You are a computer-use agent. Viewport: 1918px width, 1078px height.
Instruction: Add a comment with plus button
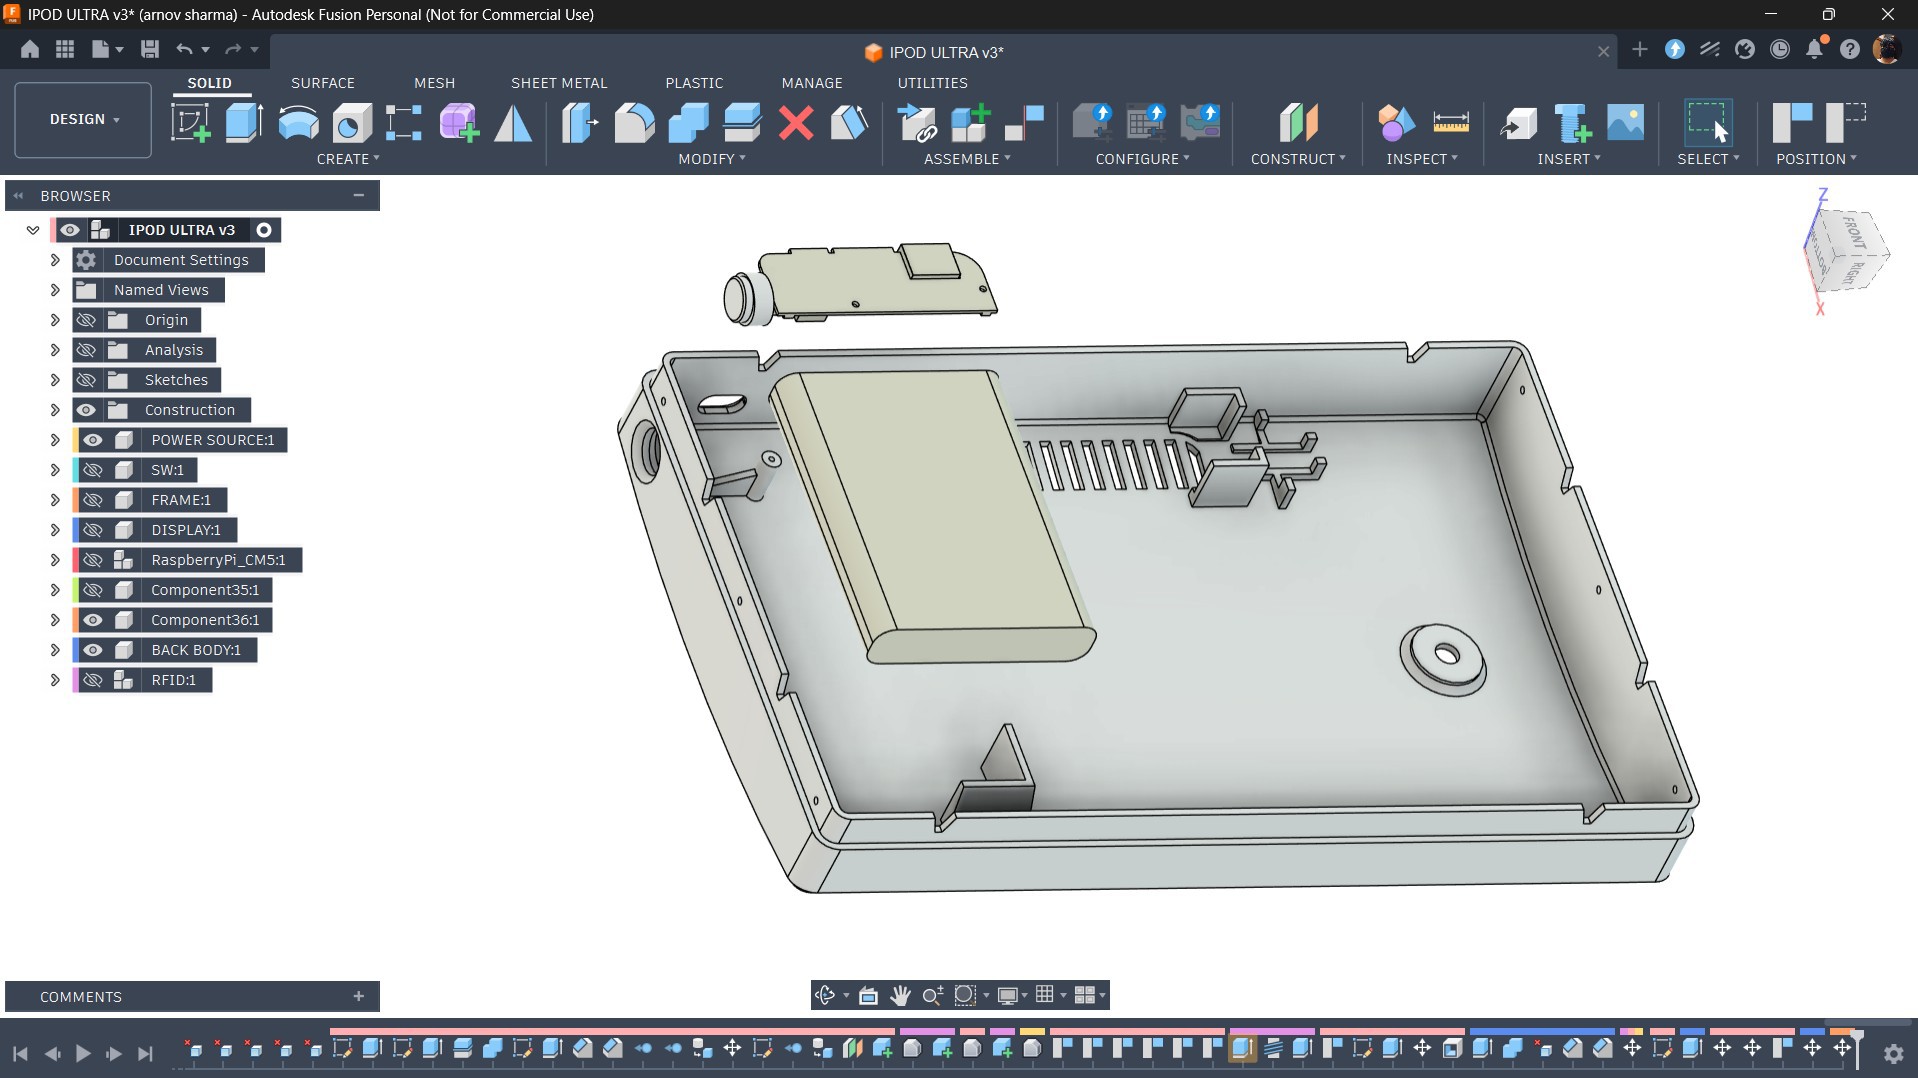pyautogui.click(x=358, y=996)
